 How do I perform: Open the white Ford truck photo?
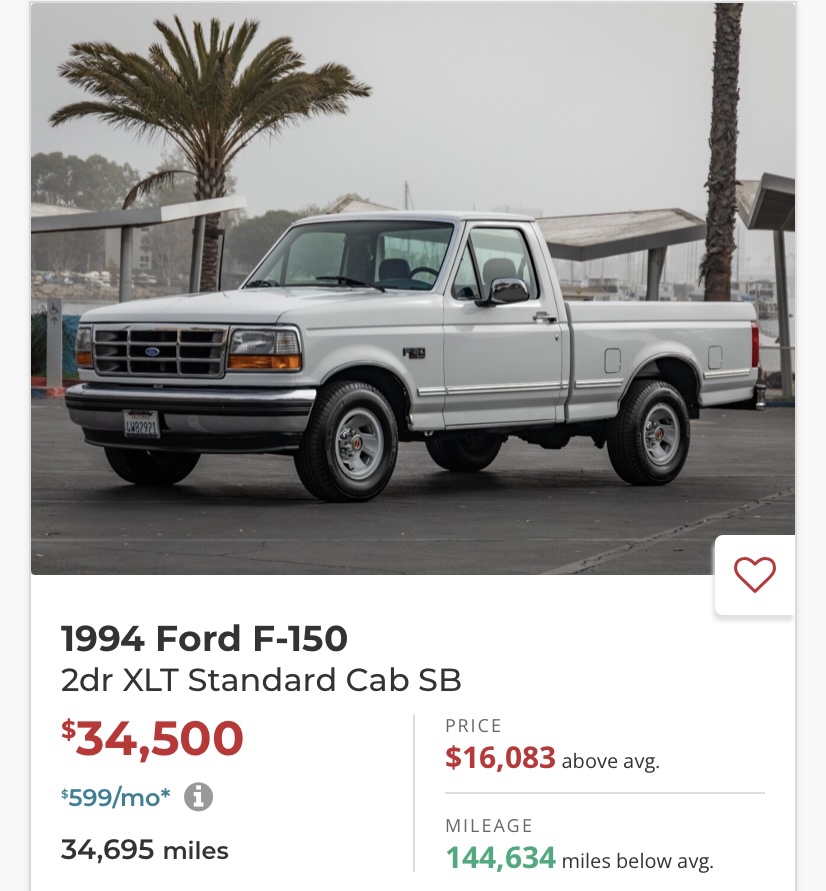point(412,290)
